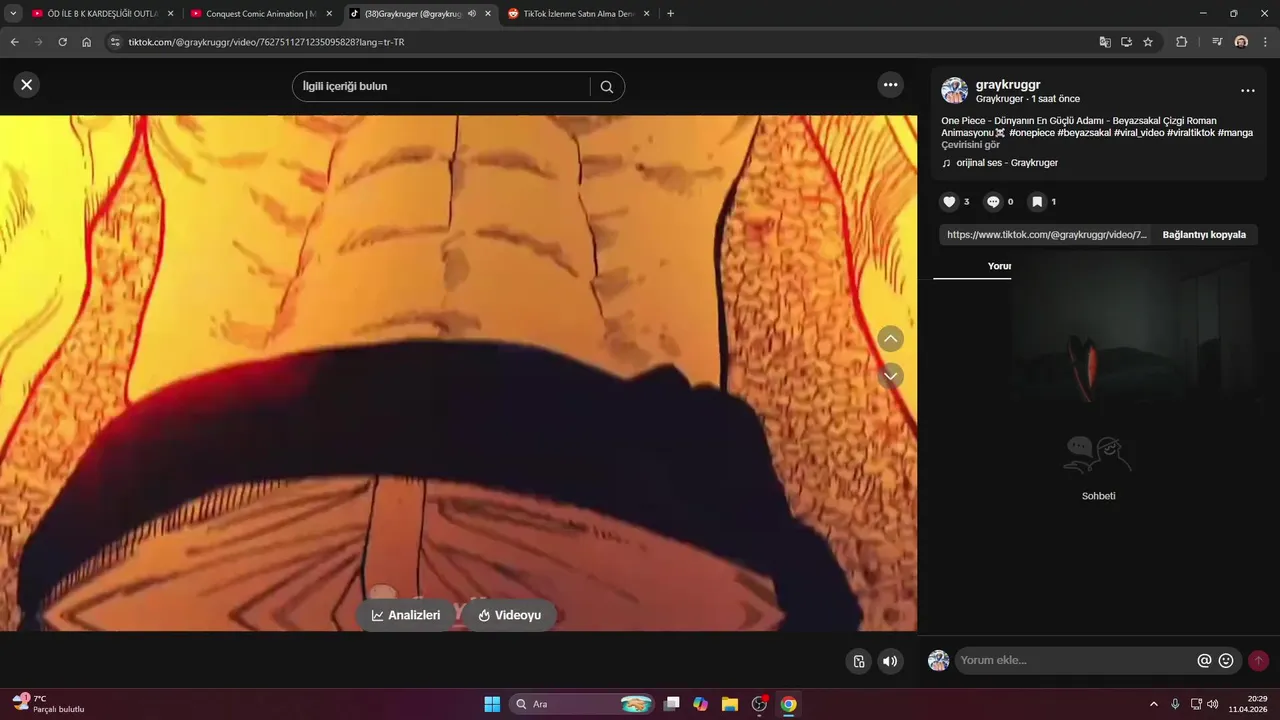Open the post's three-dot menu

1247,91
